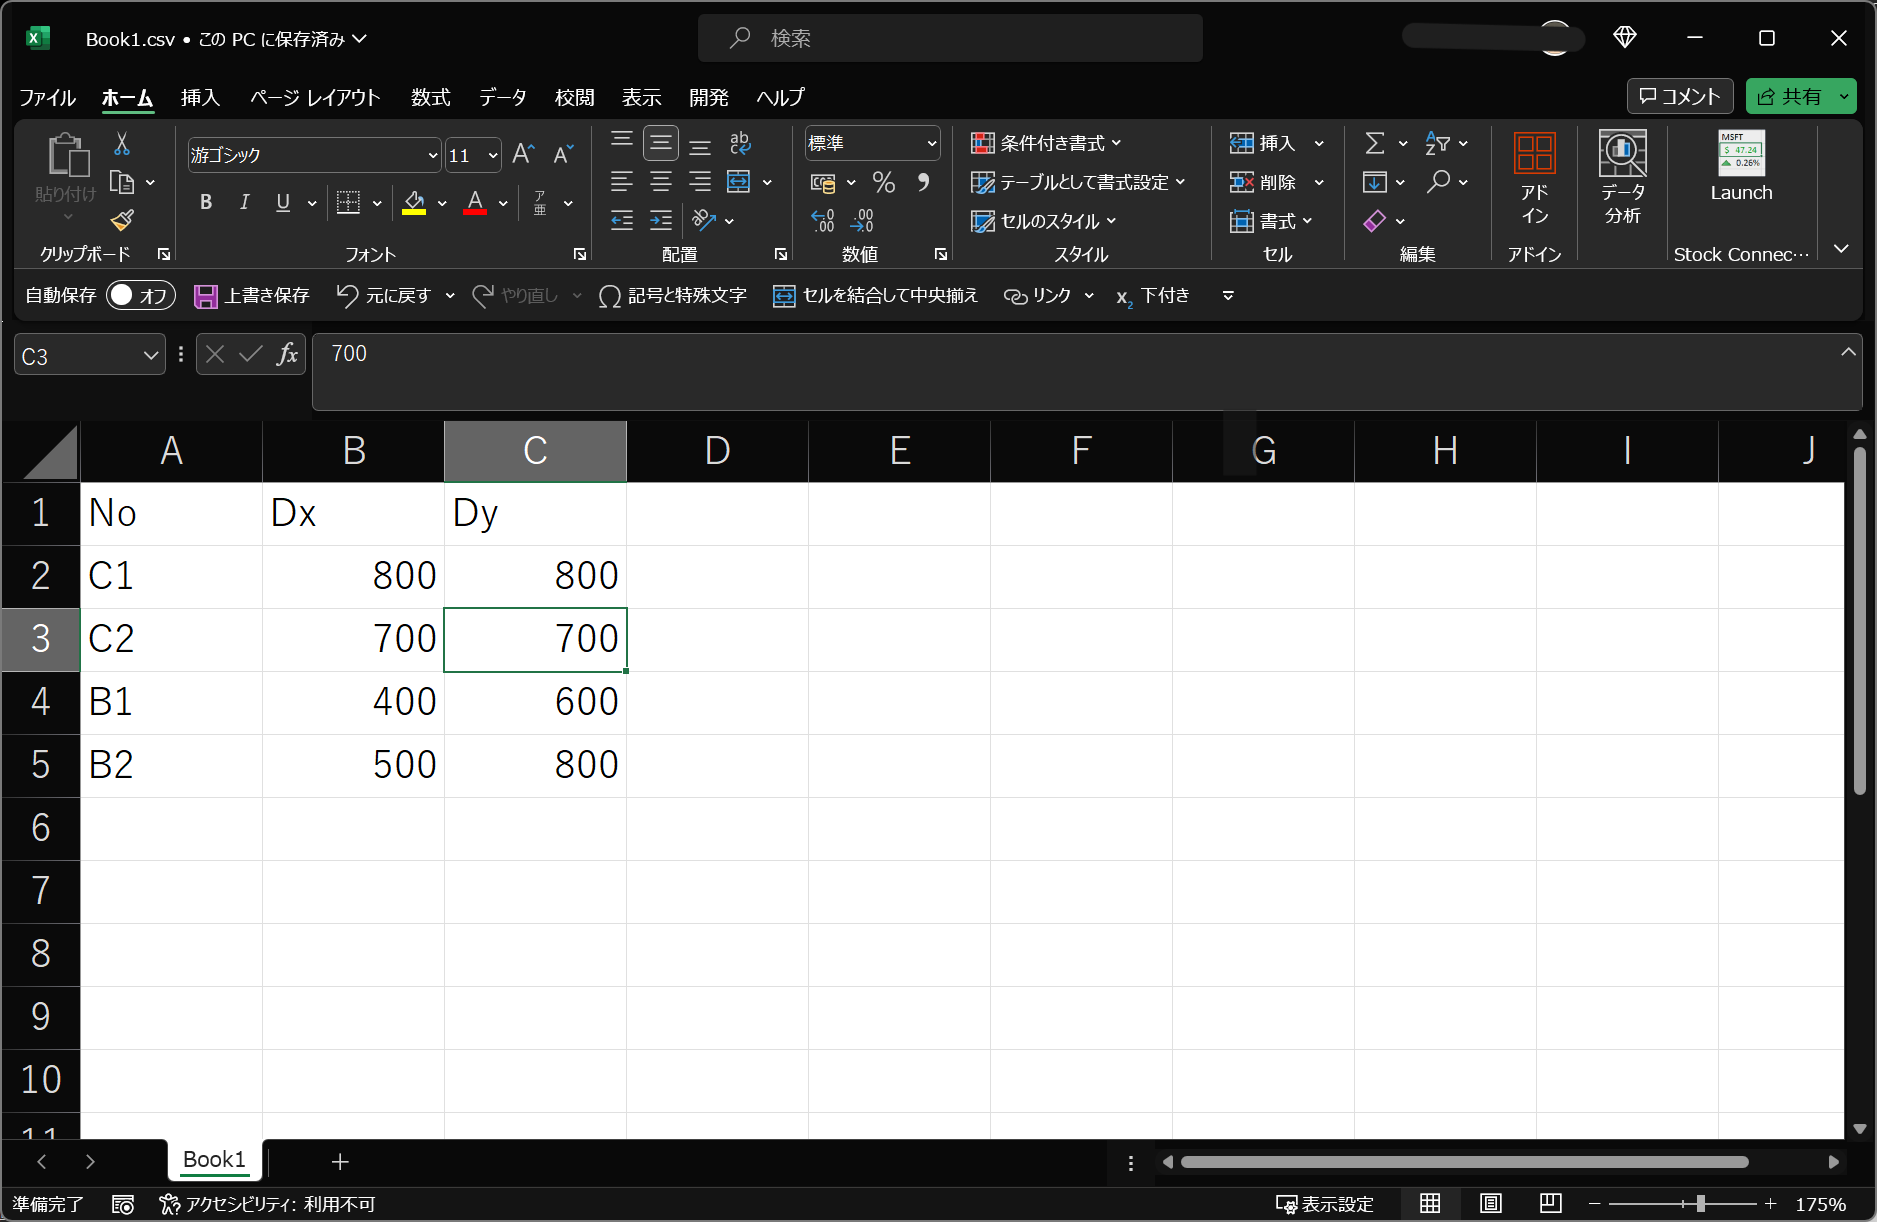Launch the Stock Connector add-in

point(1740,167)
